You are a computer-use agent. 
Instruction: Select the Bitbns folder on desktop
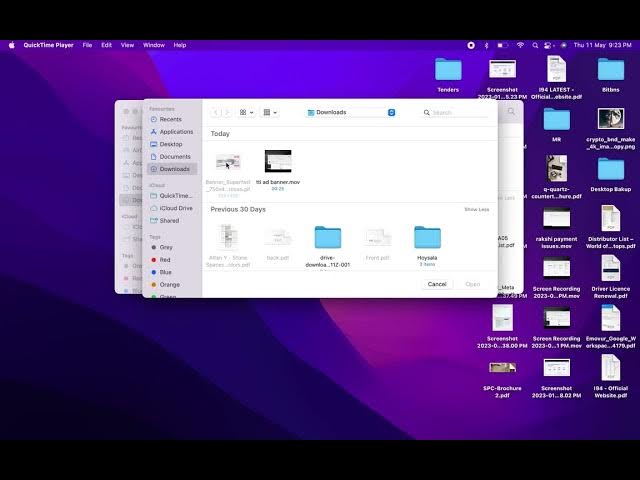pos(611,75)
